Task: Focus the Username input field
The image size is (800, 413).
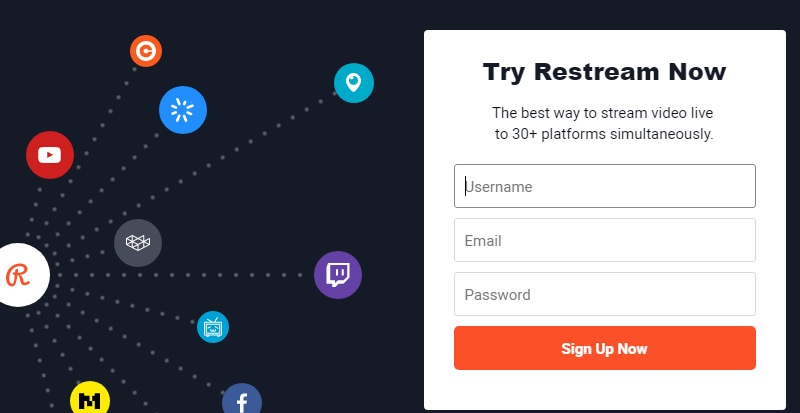Action: coord(605,186)
